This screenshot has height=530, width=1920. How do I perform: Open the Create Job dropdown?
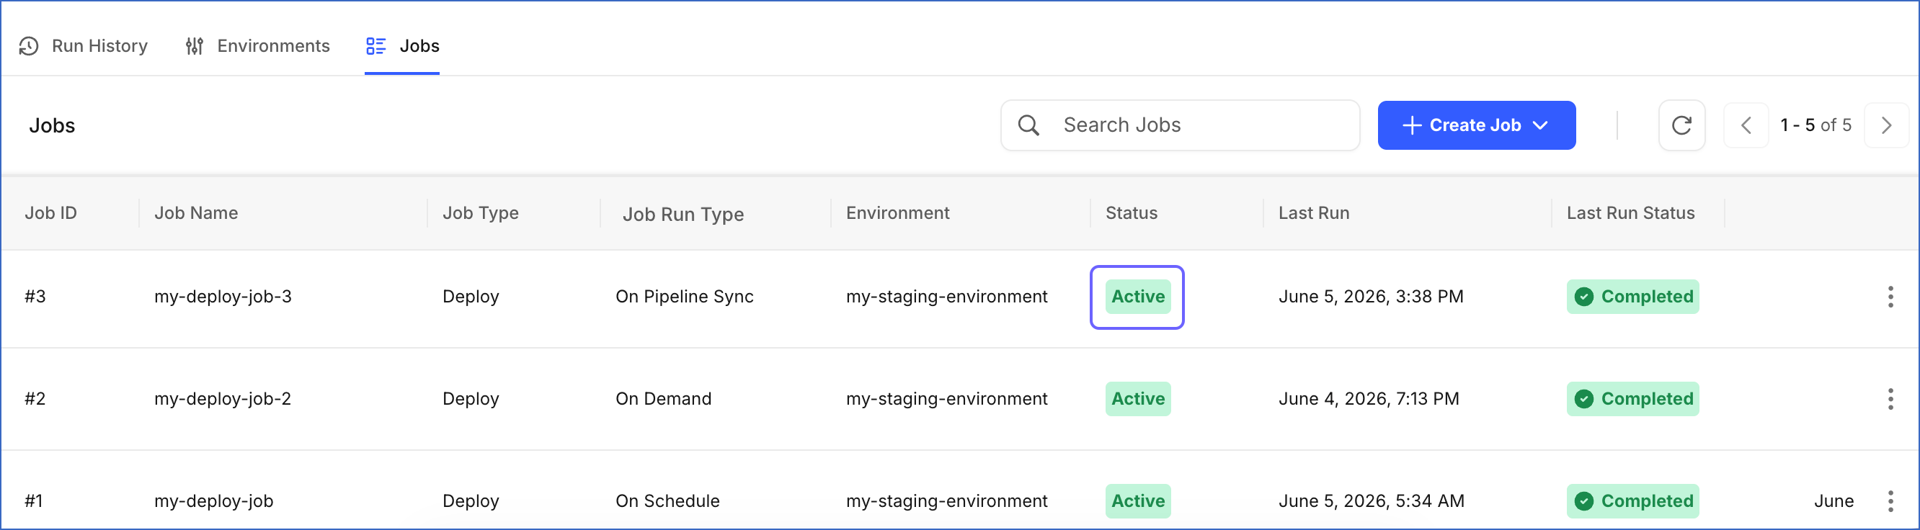tap(1476, 125)
